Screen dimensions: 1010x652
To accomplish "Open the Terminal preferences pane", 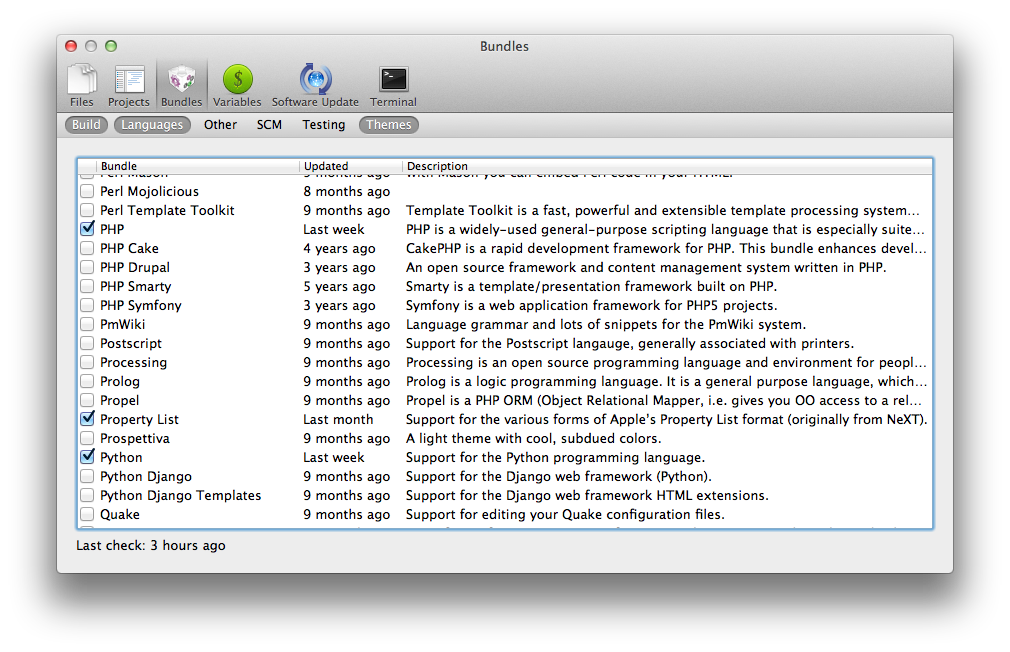I will click(393, 86).
